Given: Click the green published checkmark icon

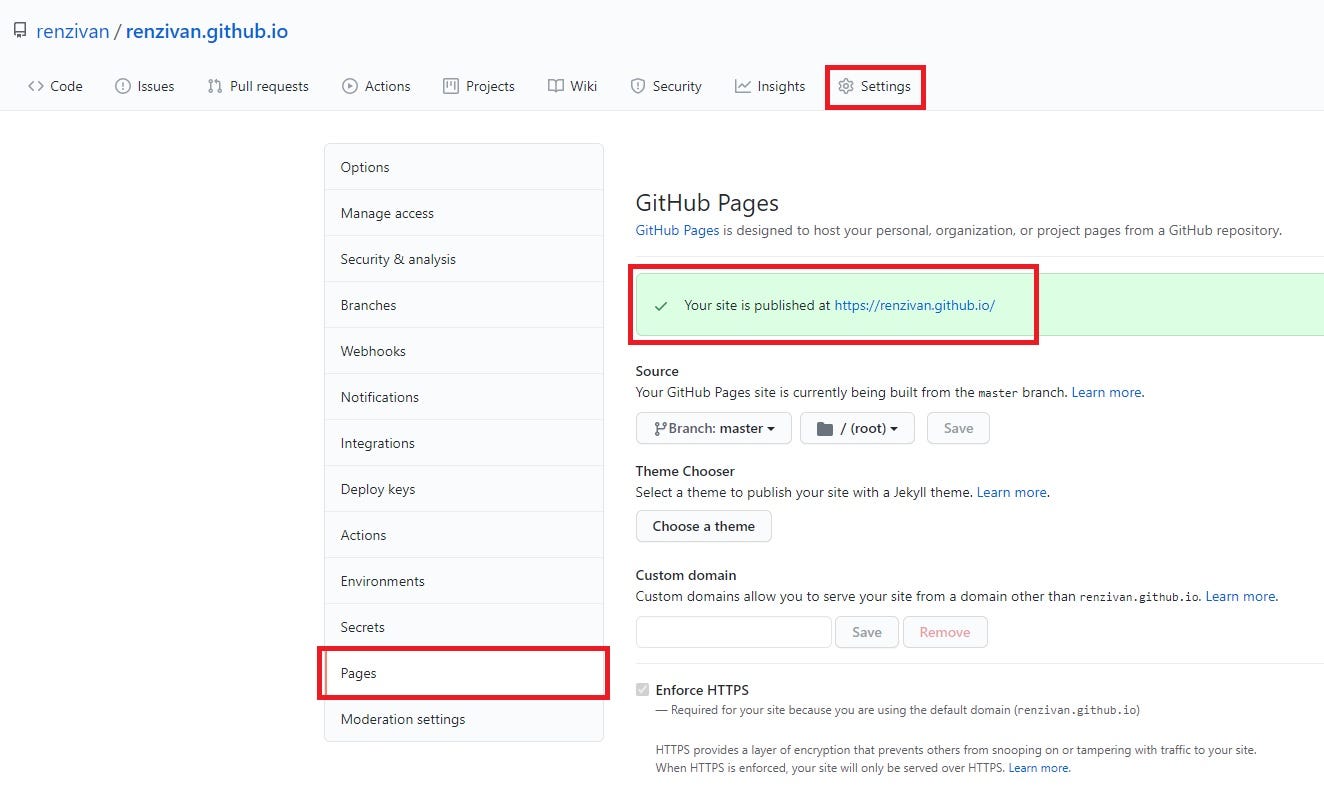Looking at the screenshot, I should pyautogui.click(x=660, y=306).
